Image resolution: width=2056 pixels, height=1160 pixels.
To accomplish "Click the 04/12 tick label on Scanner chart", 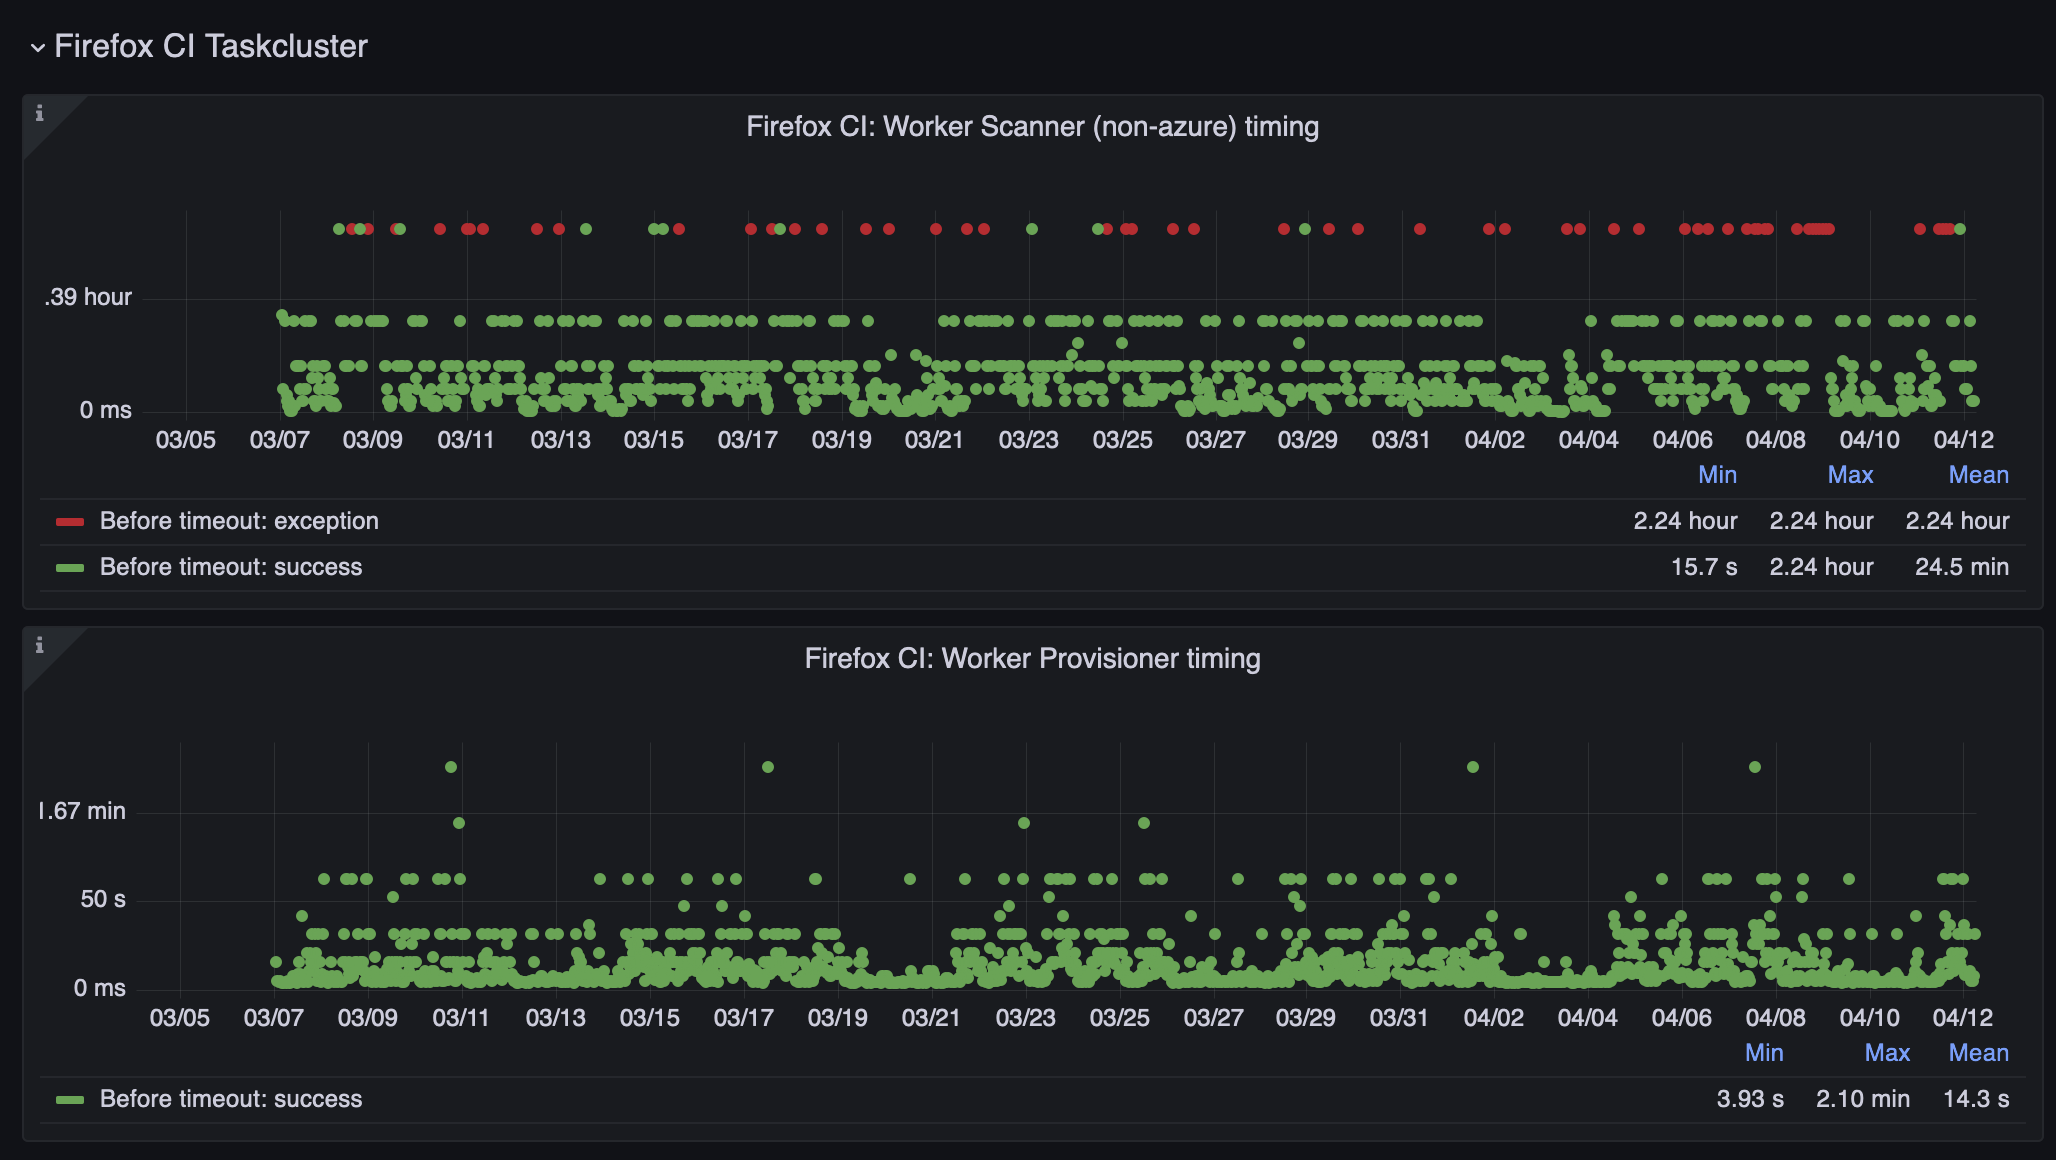I will click(x=1963, y=440).
